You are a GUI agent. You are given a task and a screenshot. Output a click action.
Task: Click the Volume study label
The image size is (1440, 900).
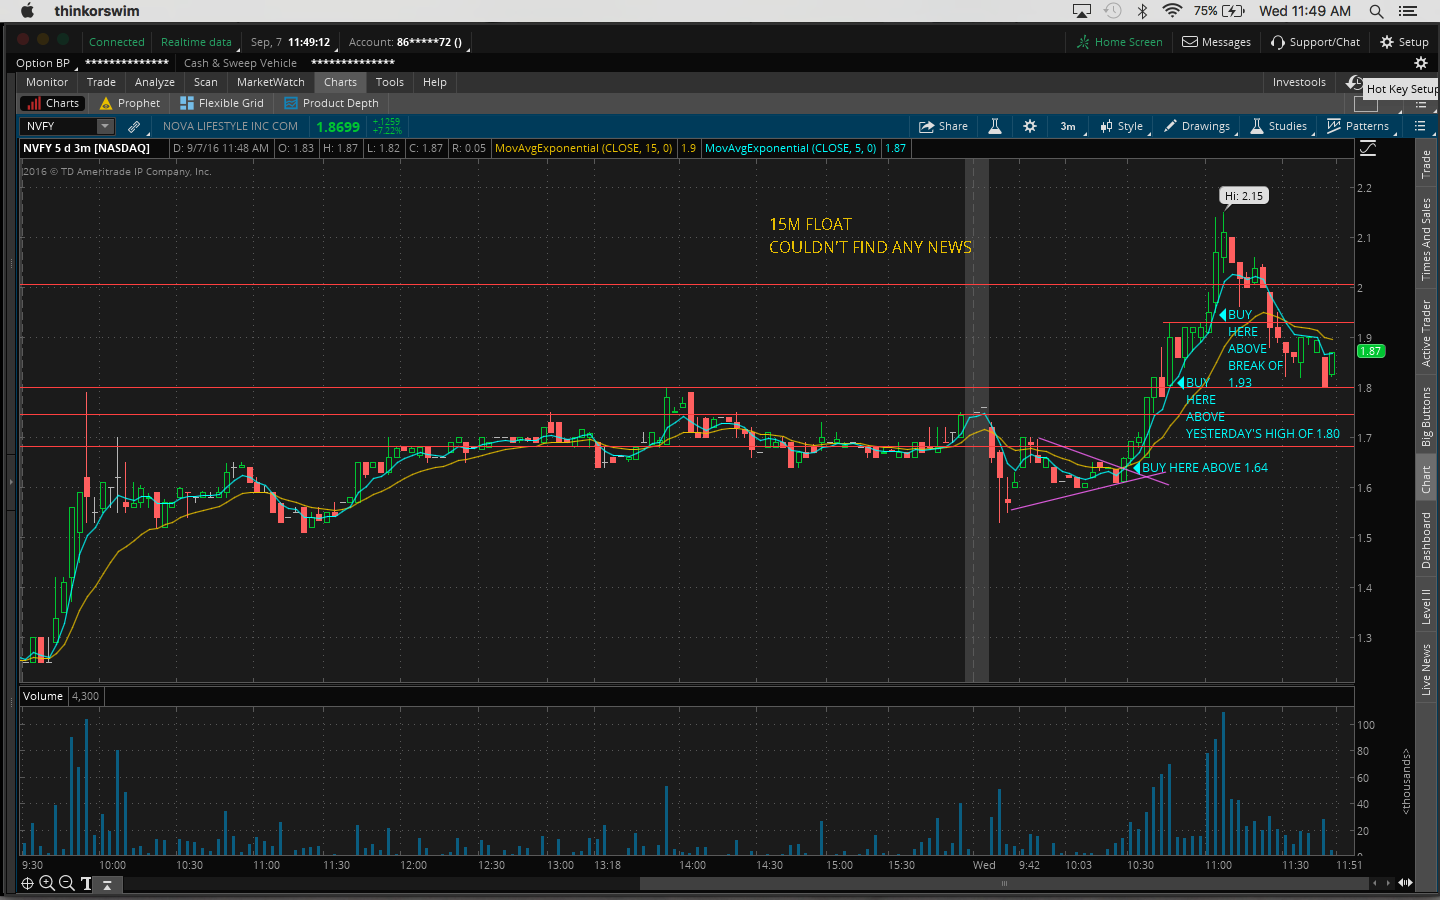tap(43, 696)
